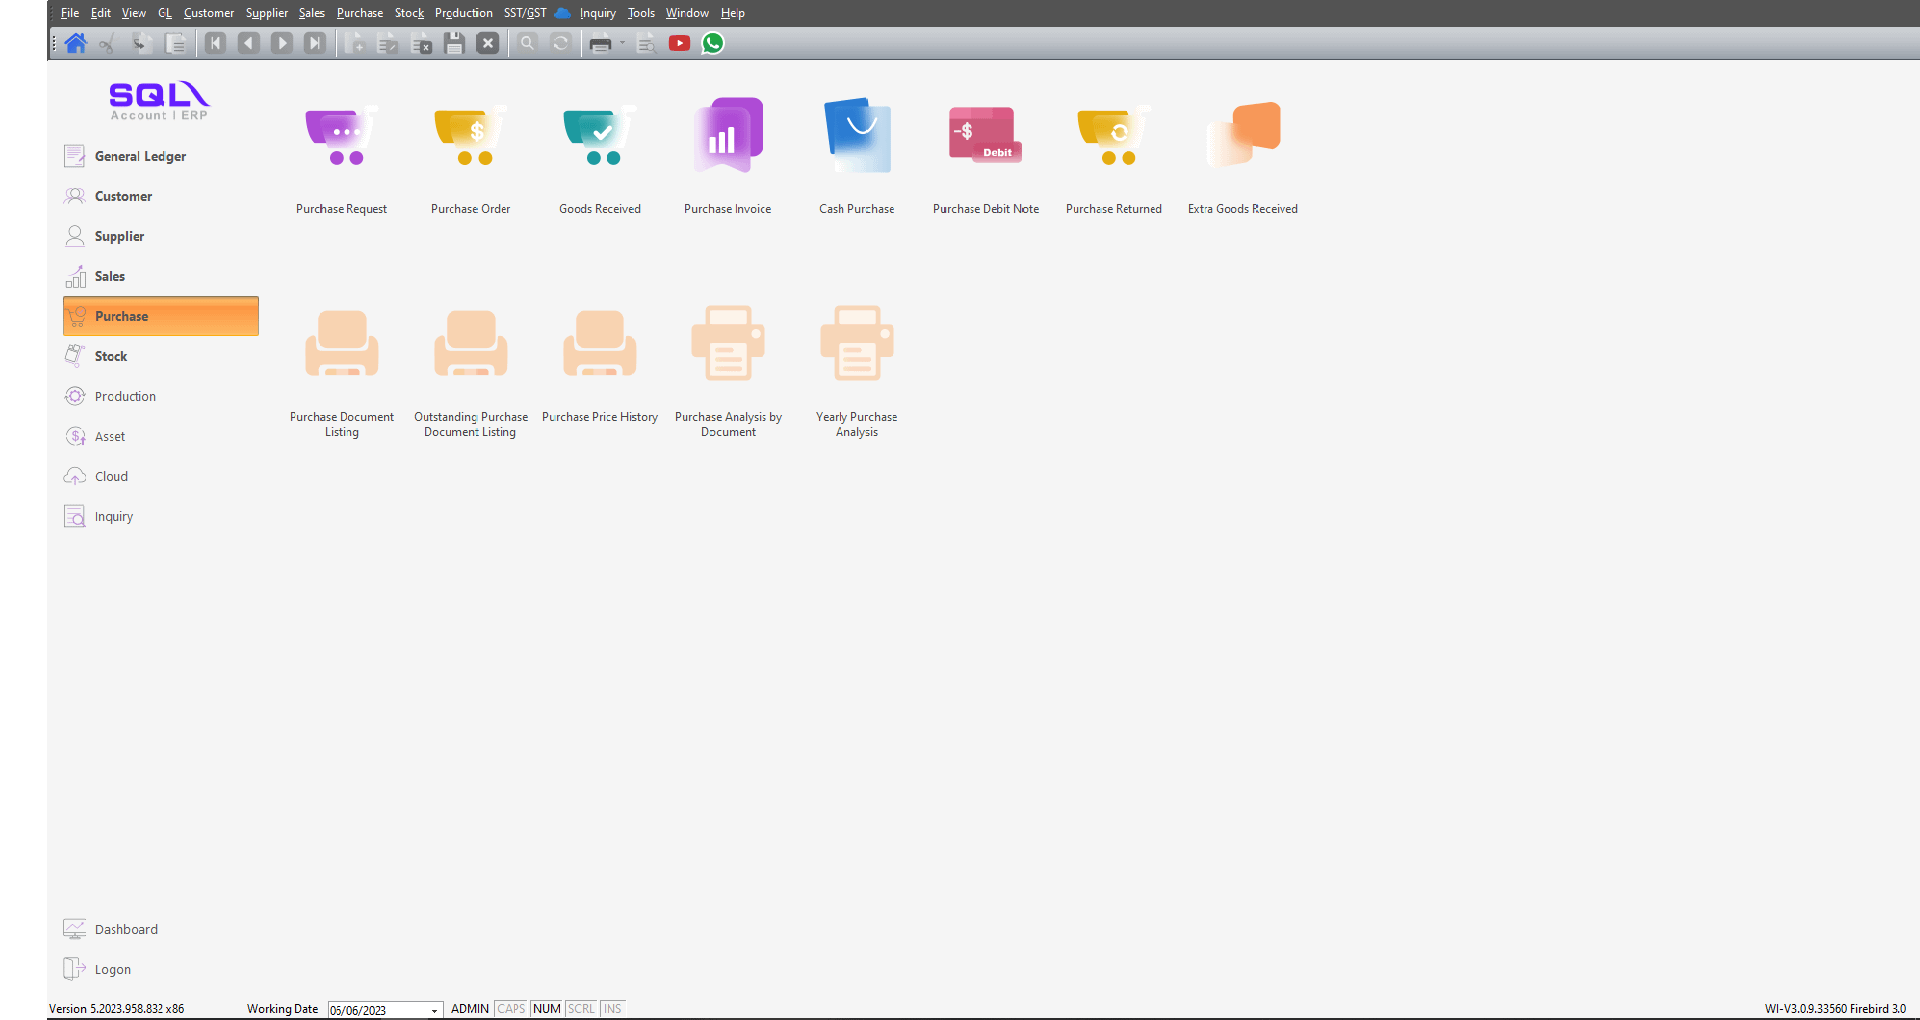
Task: Open the print button dropdown arrow
Action: point(622,43)
